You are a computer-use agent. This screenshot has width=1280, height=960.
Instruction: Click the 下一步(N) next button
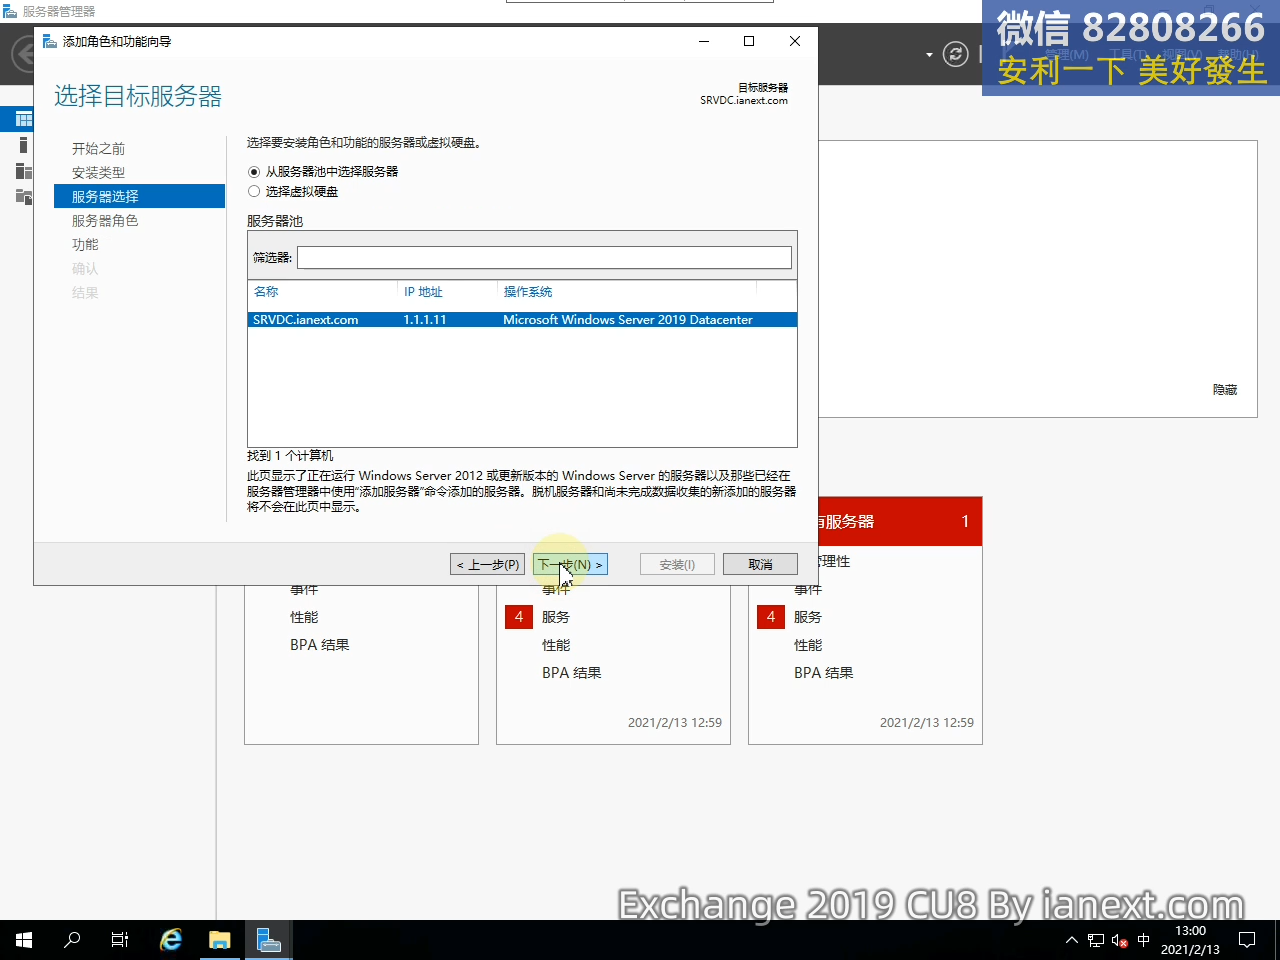[570, 565]
